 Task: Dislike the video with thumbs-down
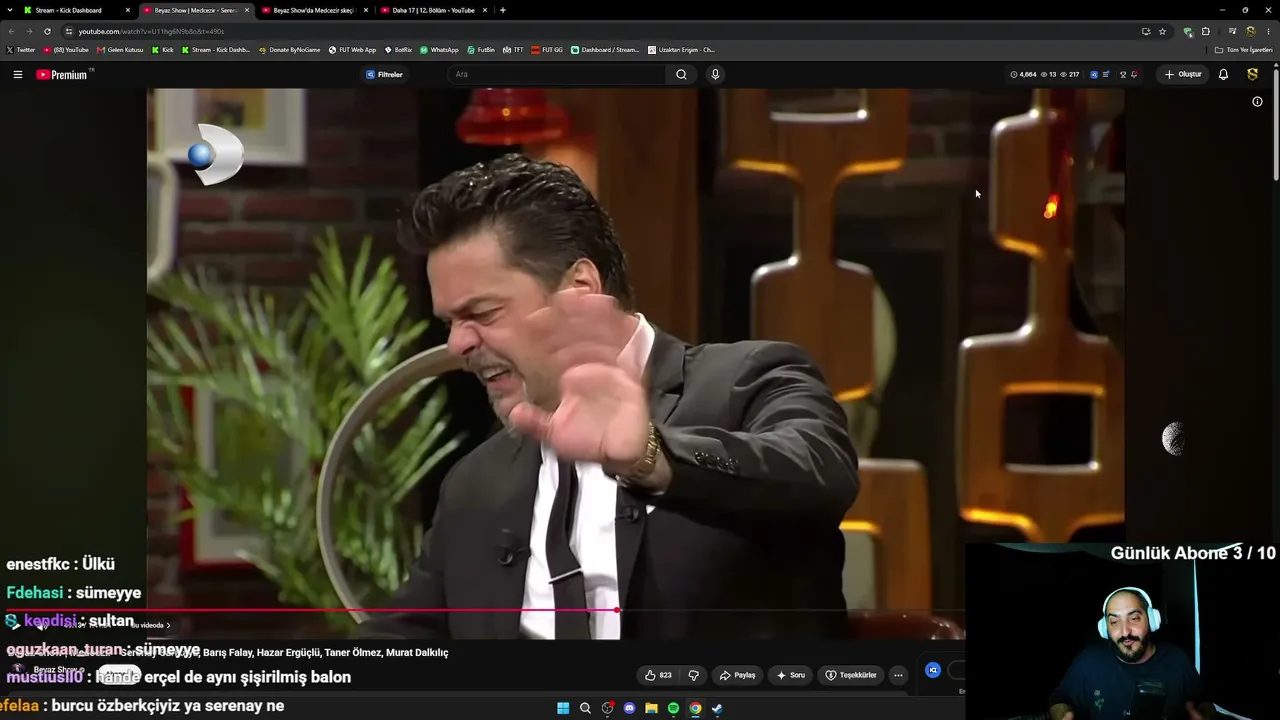(694, 675)
